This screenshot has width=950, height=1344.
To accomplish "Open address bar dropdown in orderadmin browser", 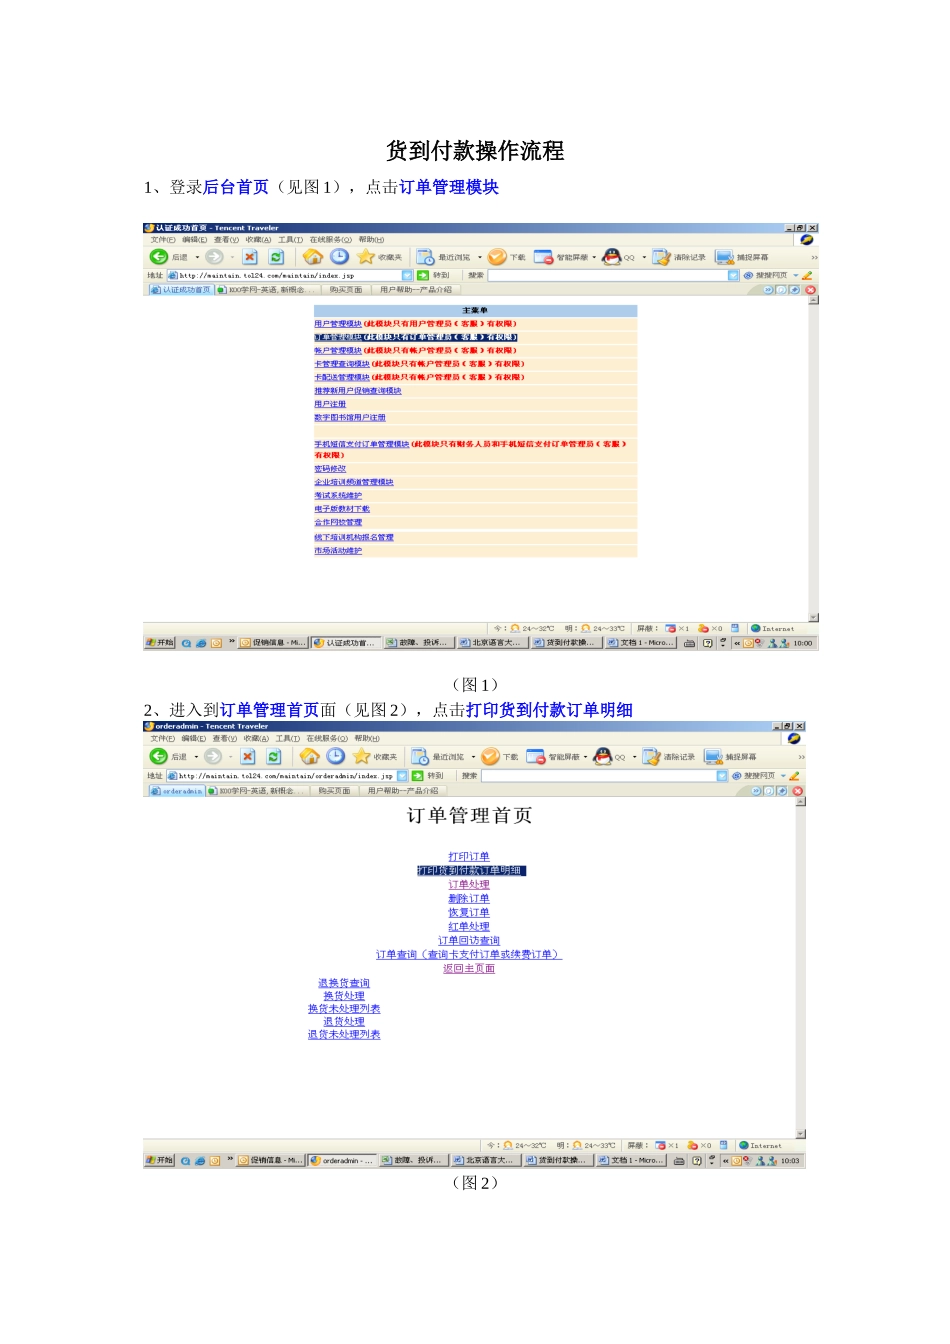I will coord(403,775).
